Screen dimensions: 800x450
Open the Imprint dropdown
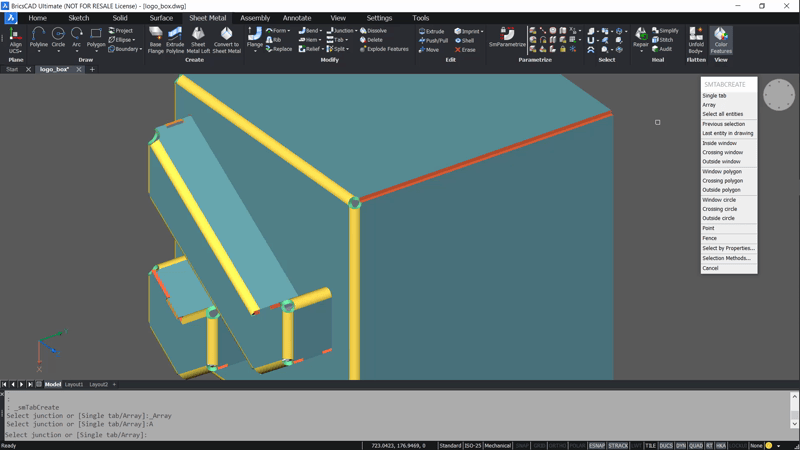point(482,31)
